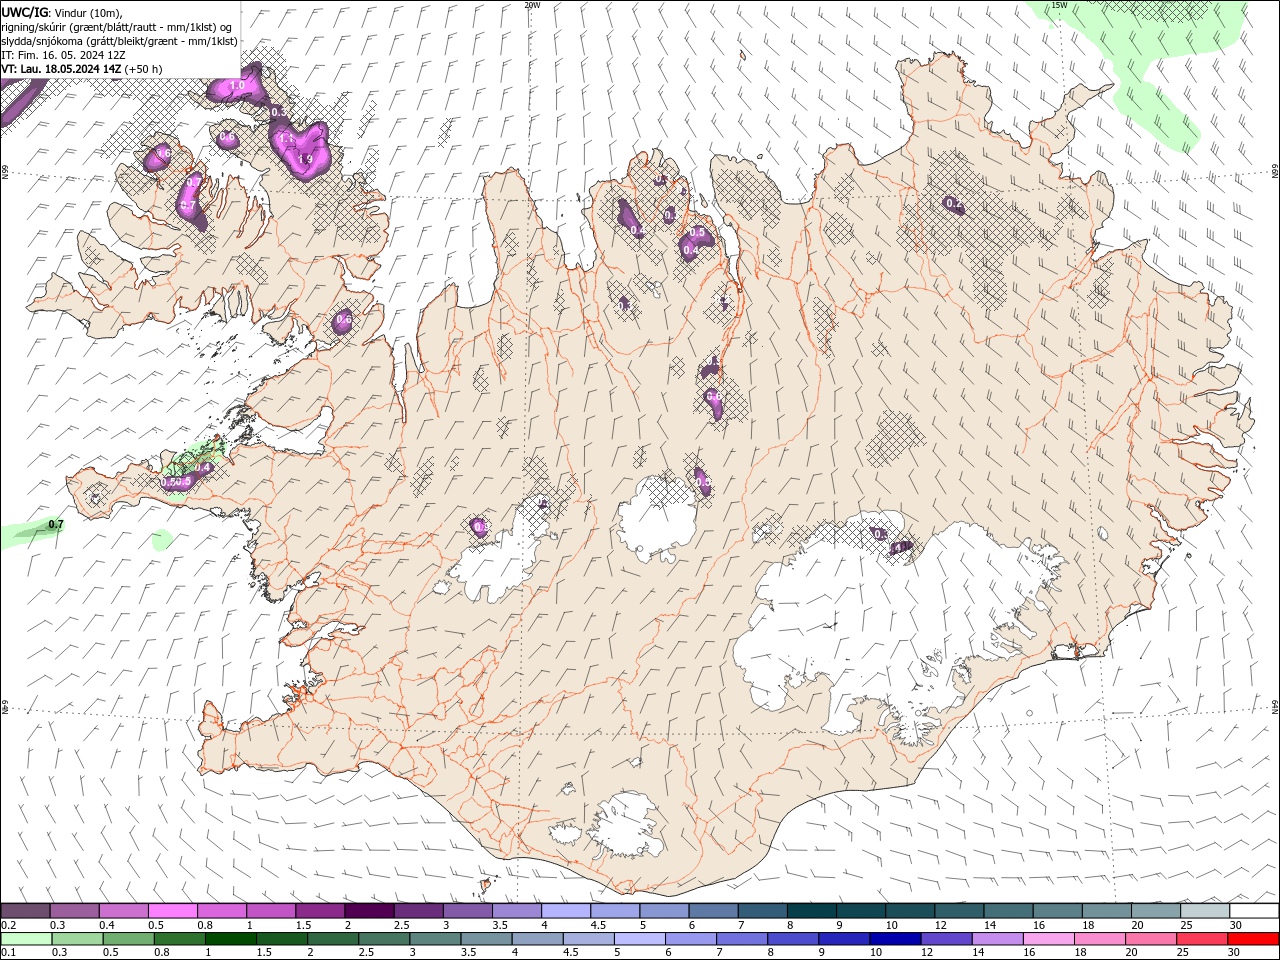Click the navy blue rain swatch between 10 and 12
1280x960 pixels.
click(x=895, y=939)
